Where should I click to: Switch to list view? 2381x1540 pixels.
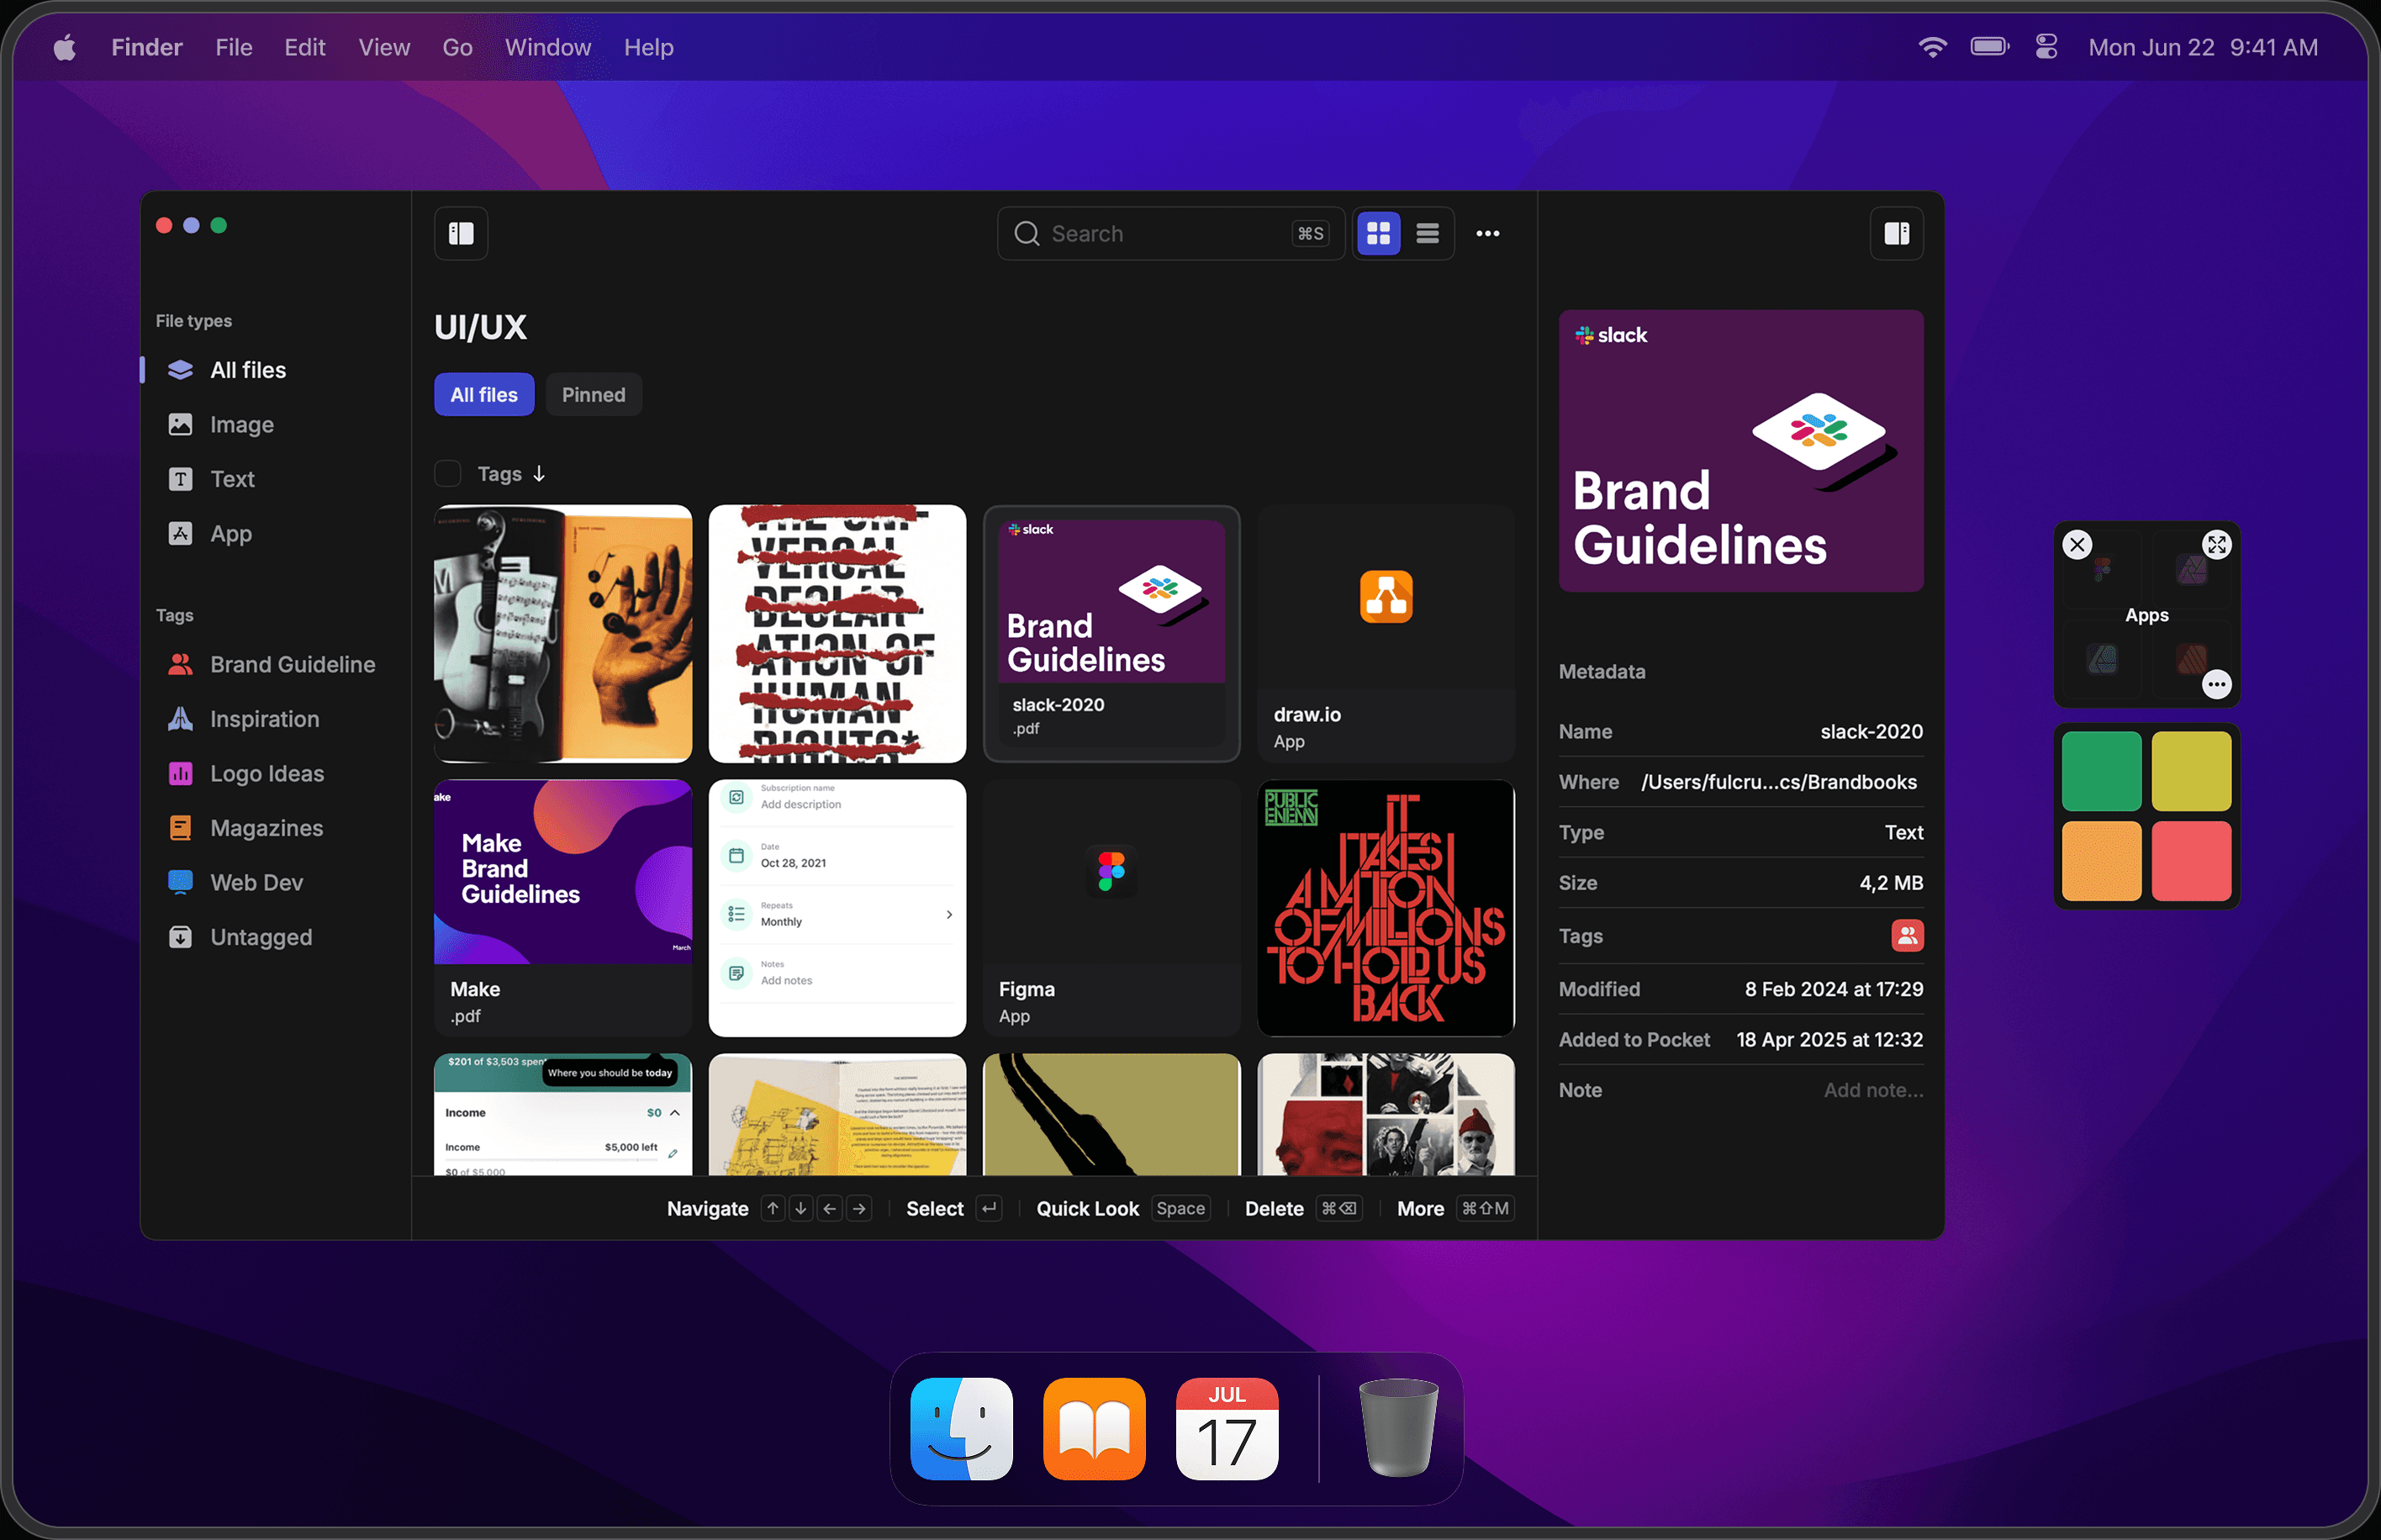click(1427, 234)
